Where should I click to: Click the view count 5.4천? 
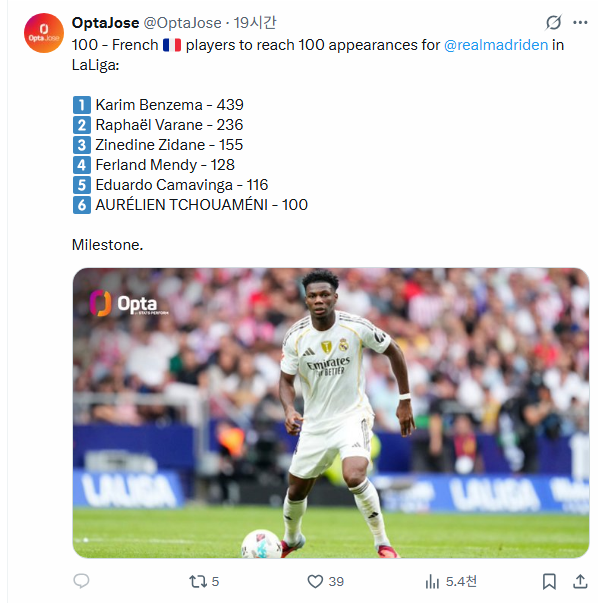point(461,581)
